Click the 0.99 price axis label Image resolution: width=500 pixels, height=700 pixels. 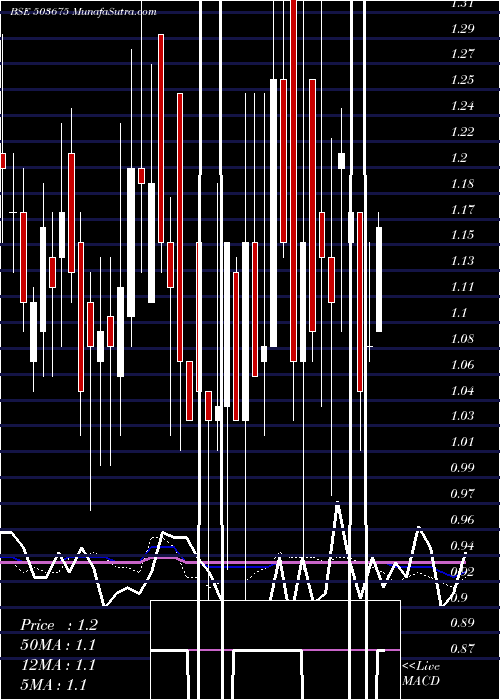coord(462,468)
